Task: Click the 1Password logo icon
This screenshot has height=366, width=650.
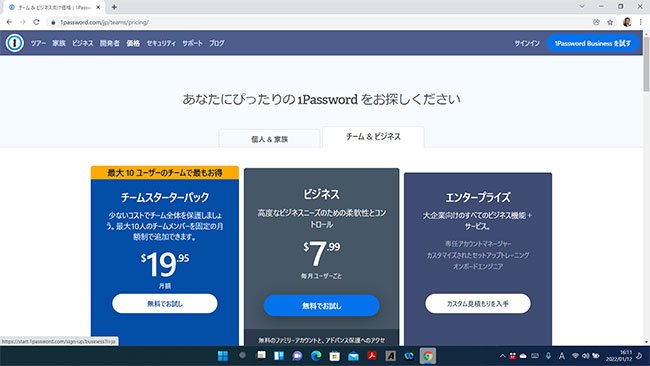Action: [x=15, y=43]
